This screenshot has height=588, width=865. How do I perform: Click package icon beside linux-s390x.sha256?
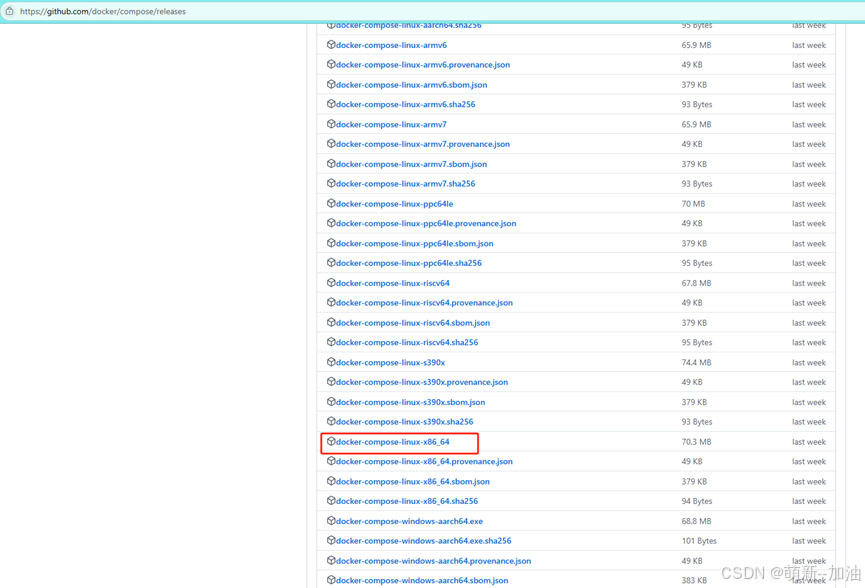pos(331,422)
